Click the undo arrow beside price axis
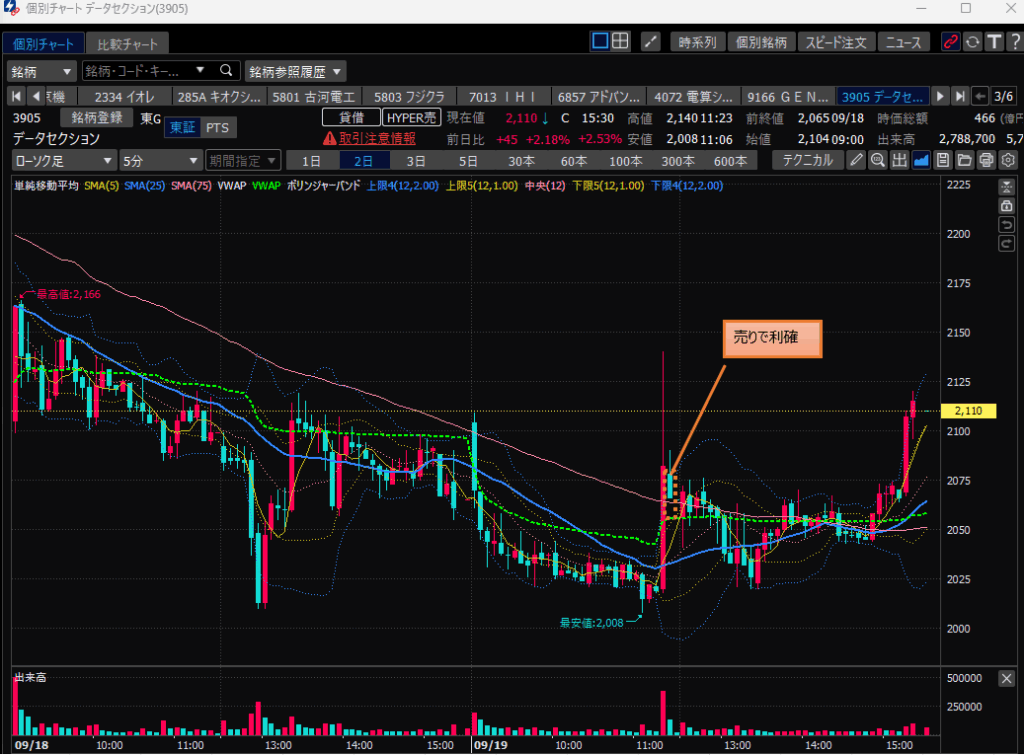Image resolution: width=1024 pixels, height=755 pixels. 1006,224
